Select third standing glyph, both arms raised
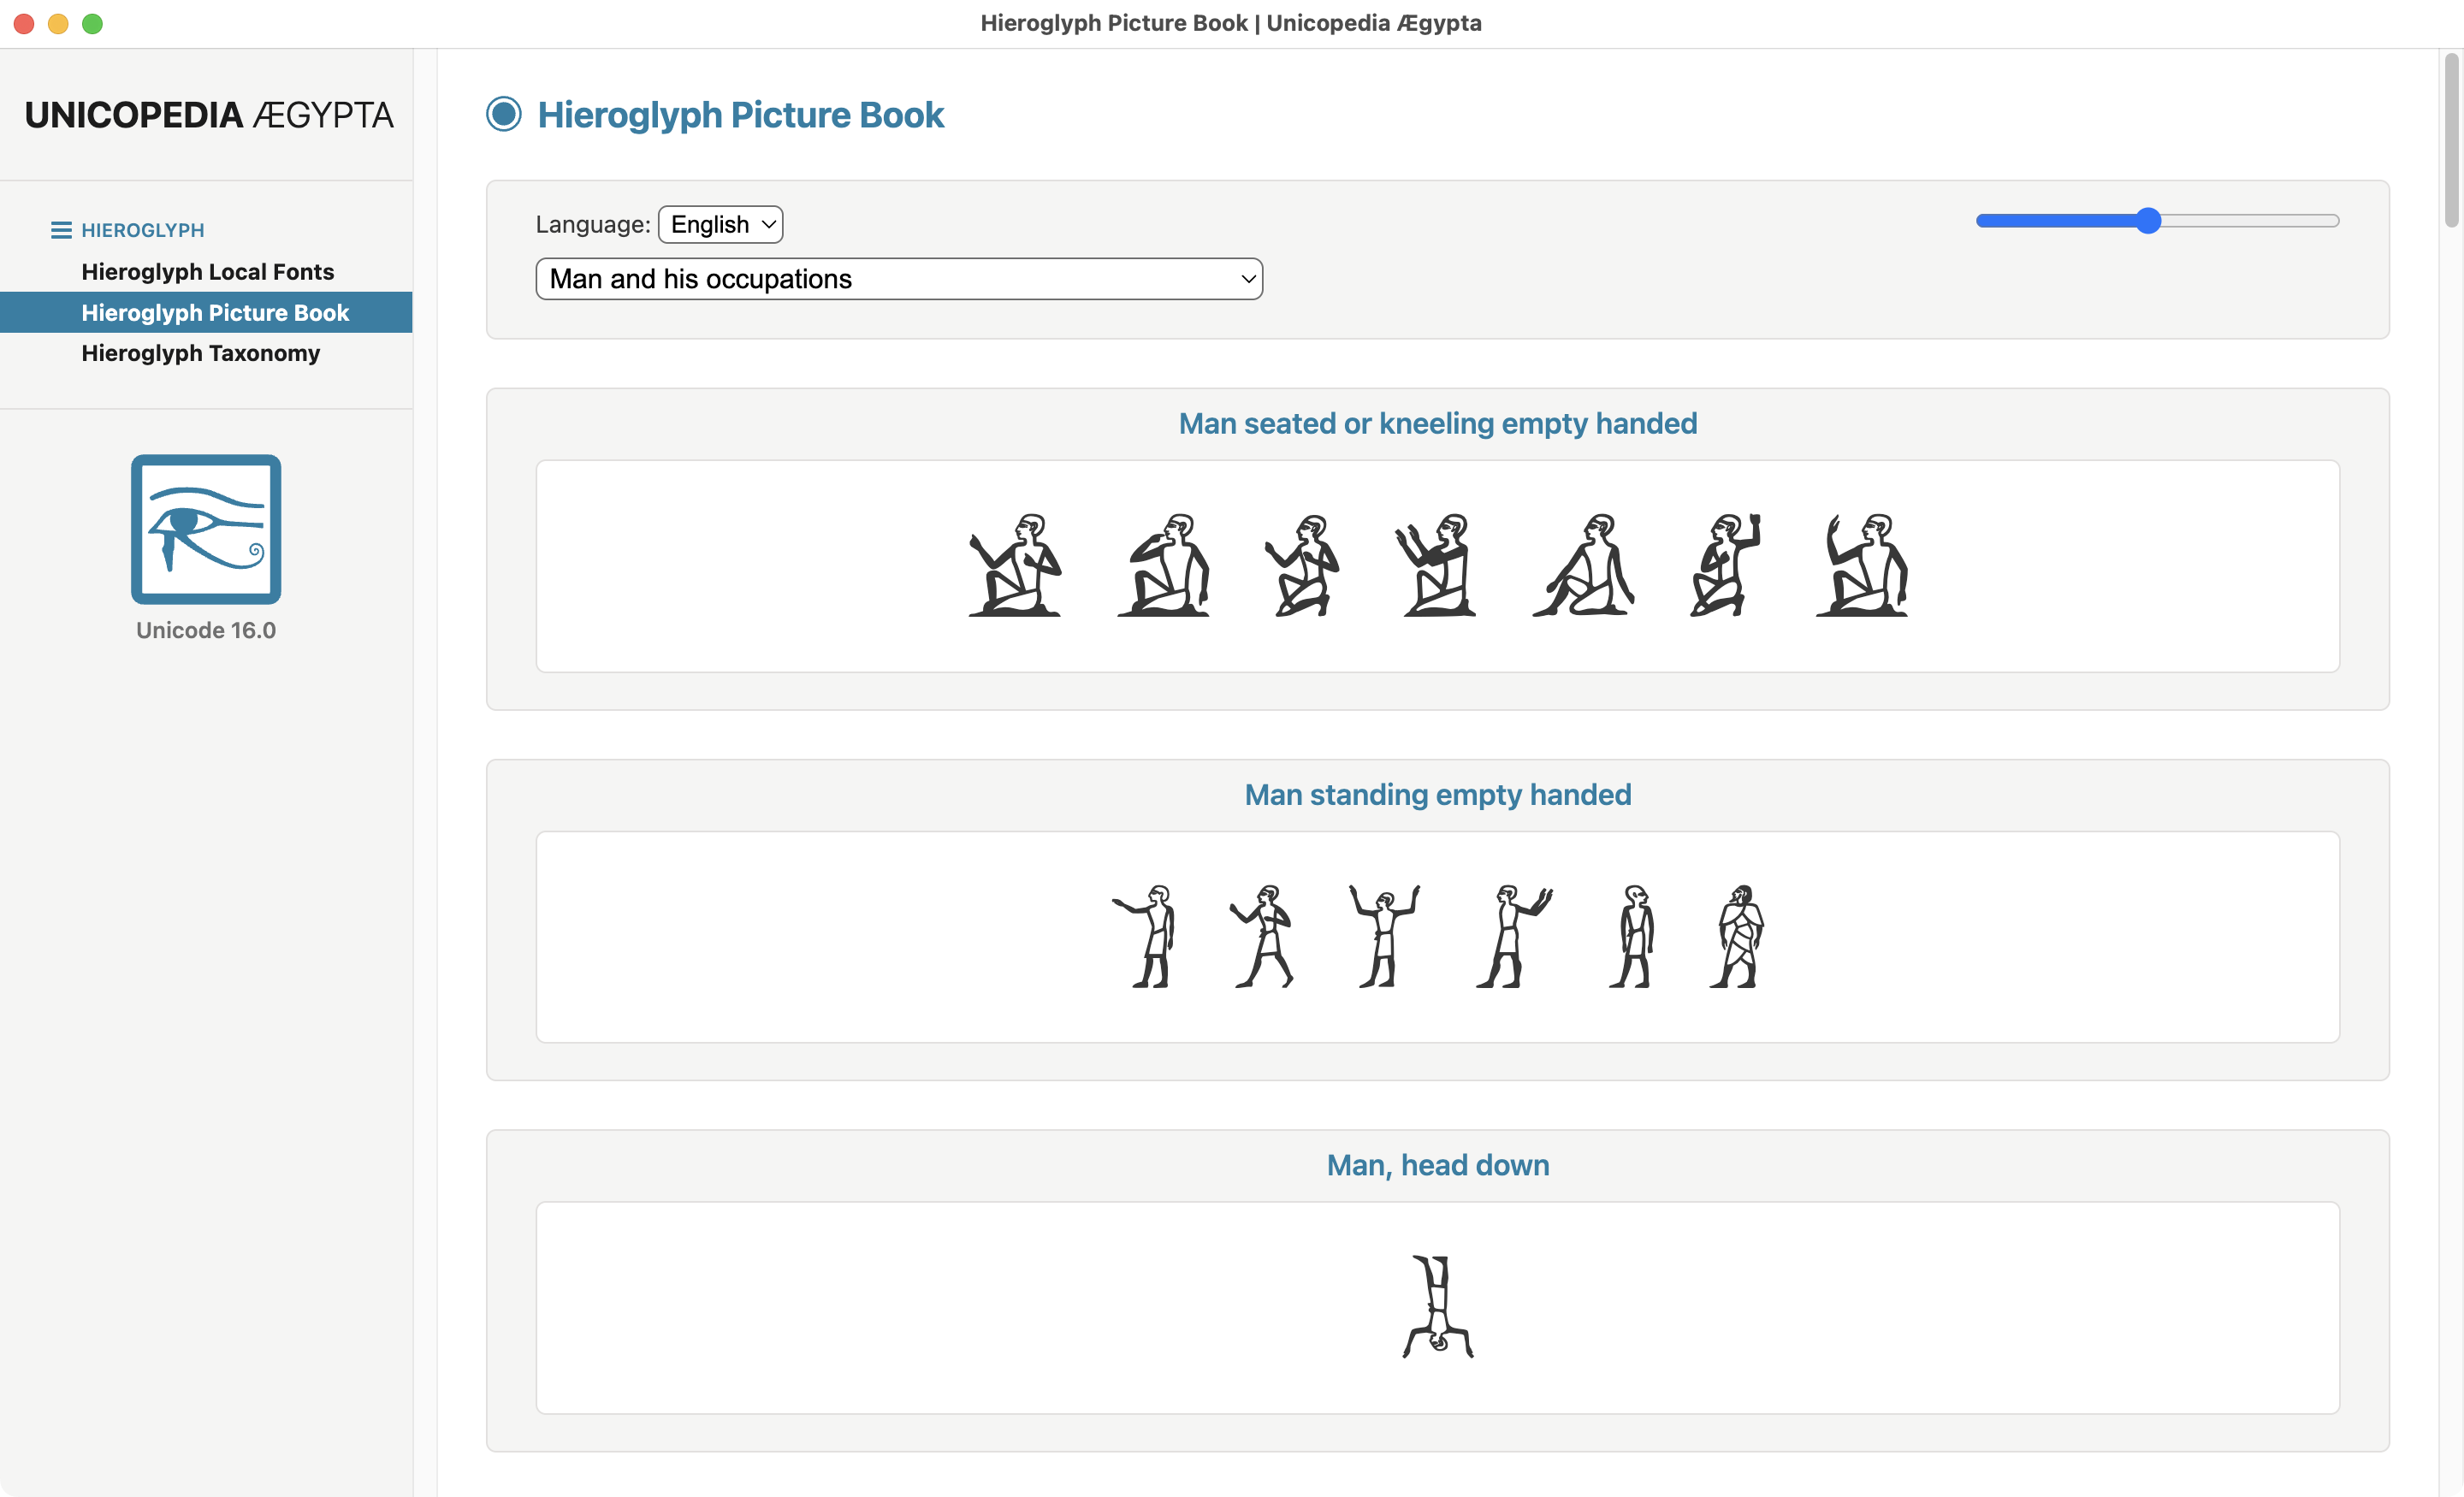 (1384, 936)
